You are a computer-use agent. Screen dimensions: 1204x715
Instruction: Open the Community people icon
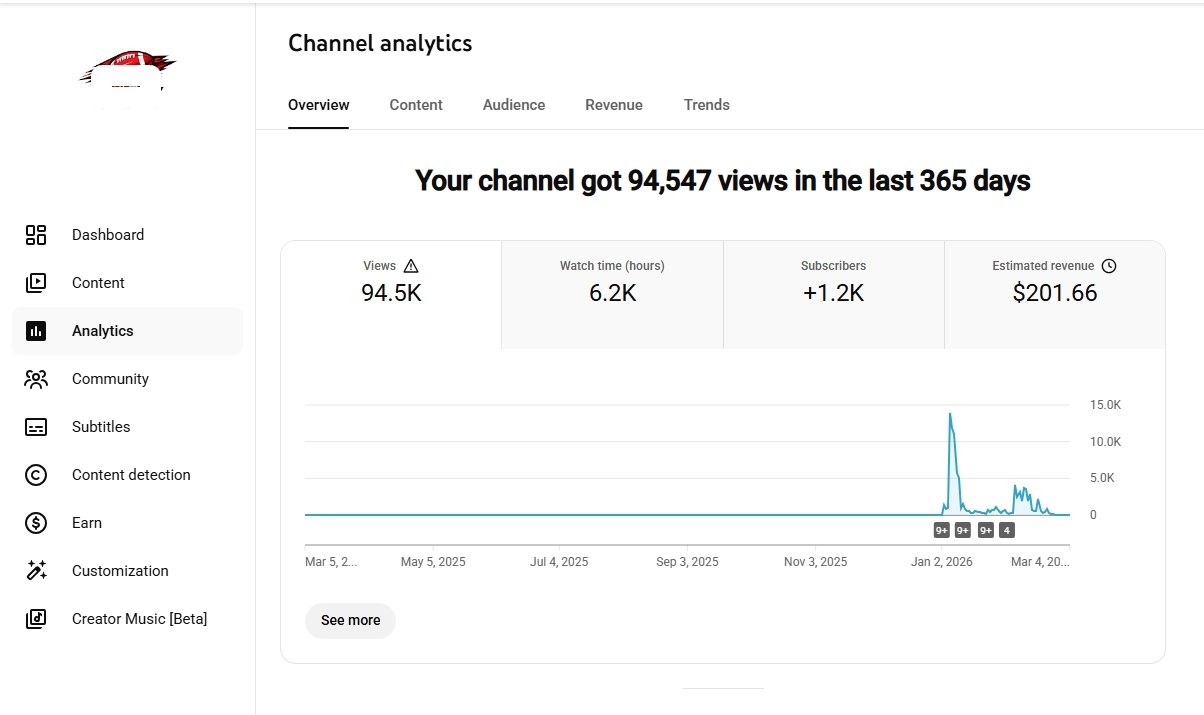point(36,379)
